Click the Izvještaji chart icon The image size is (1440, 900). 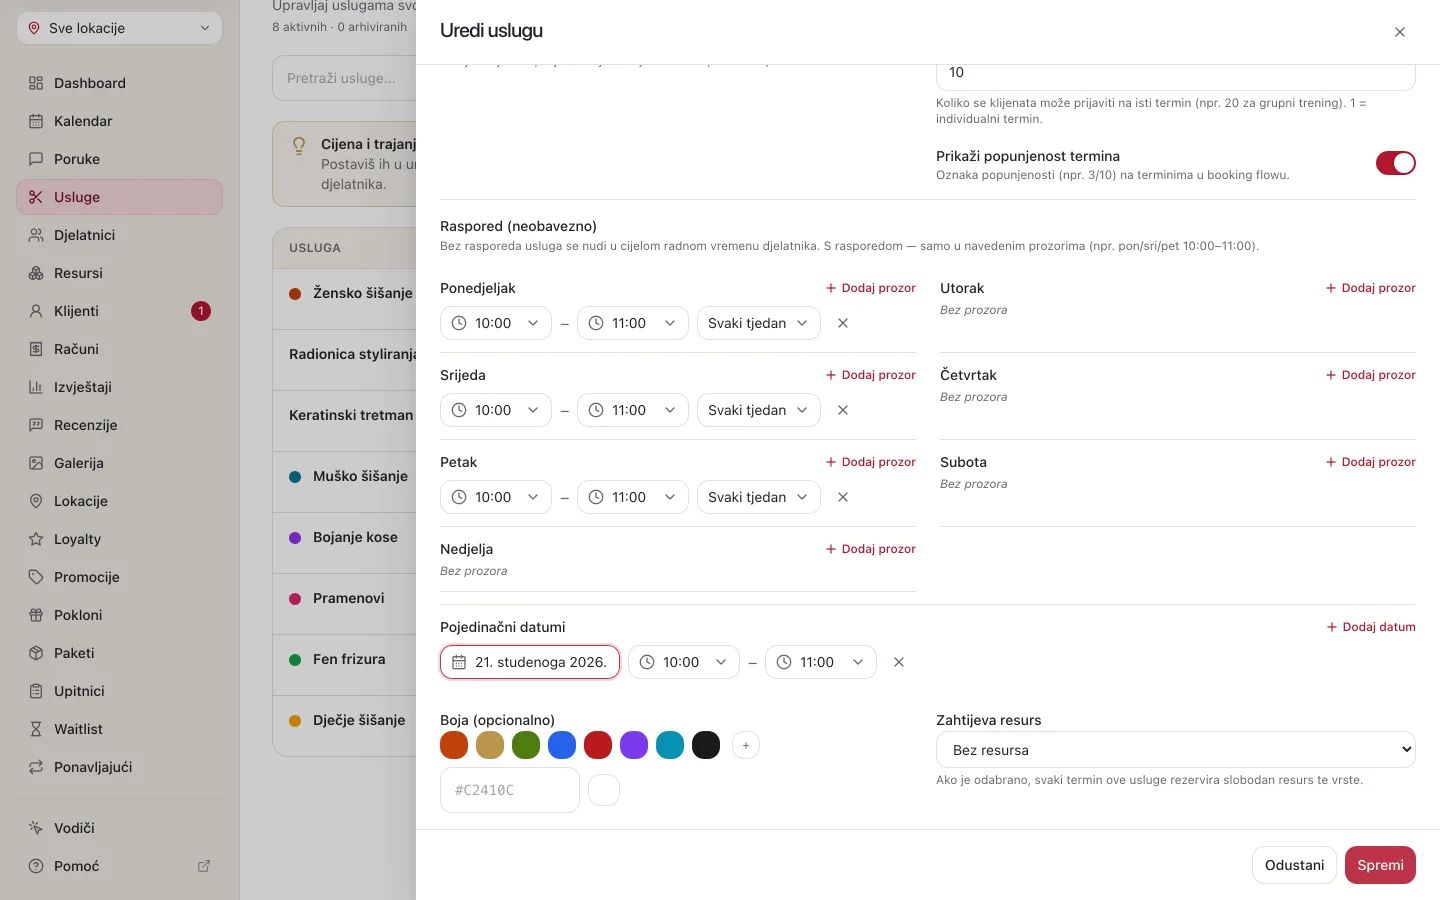click(x=36, y=387)
